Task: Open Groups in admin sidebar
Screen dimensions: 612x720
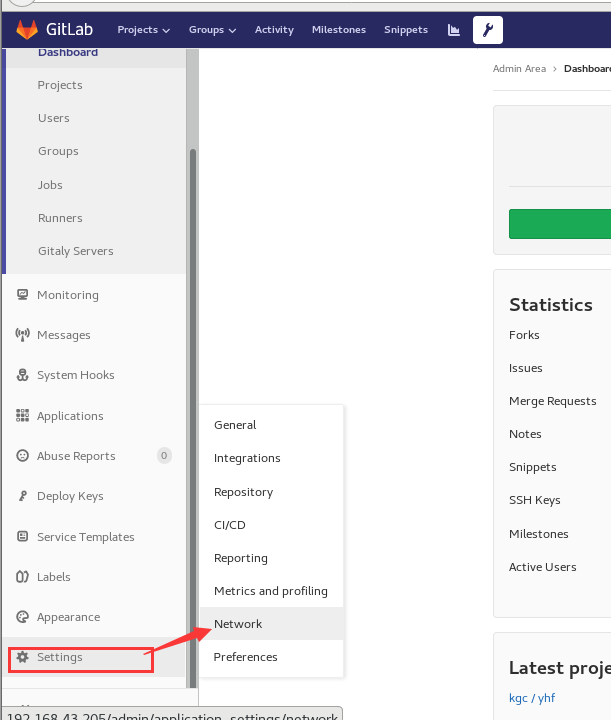Action: point(58,151)
